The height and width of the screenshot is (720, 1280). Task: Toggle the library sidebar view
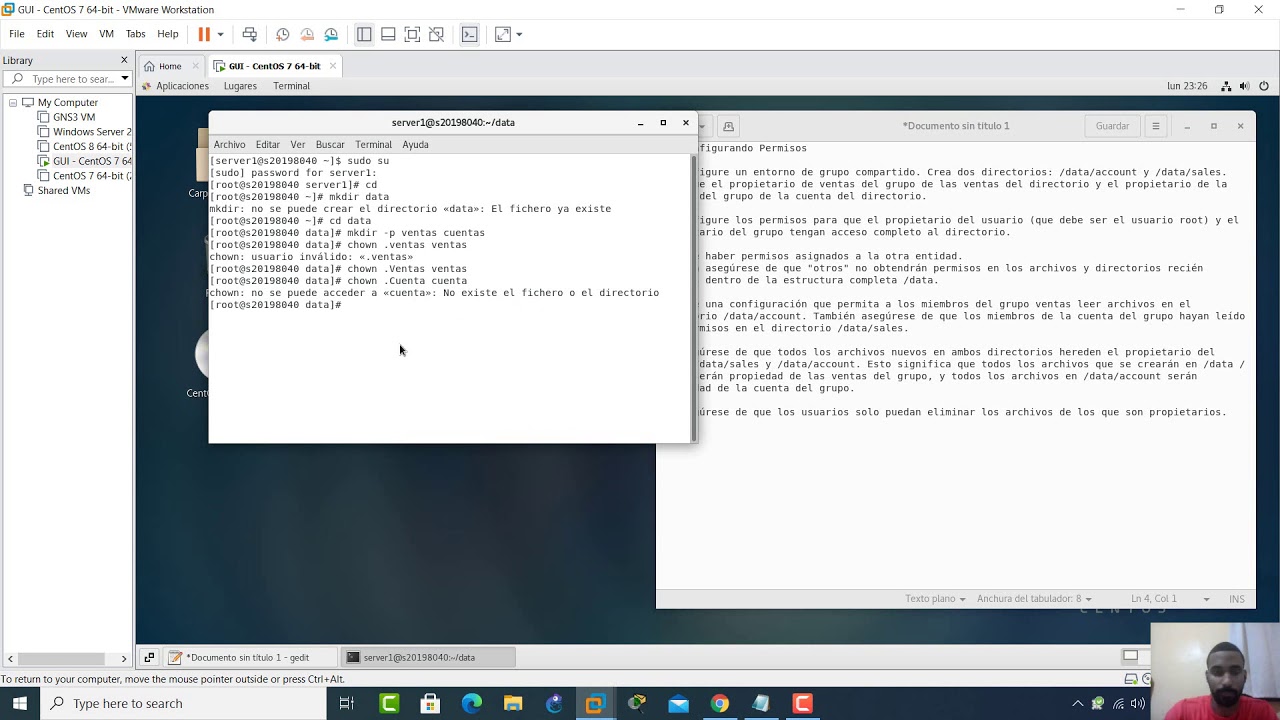[364, 34]
